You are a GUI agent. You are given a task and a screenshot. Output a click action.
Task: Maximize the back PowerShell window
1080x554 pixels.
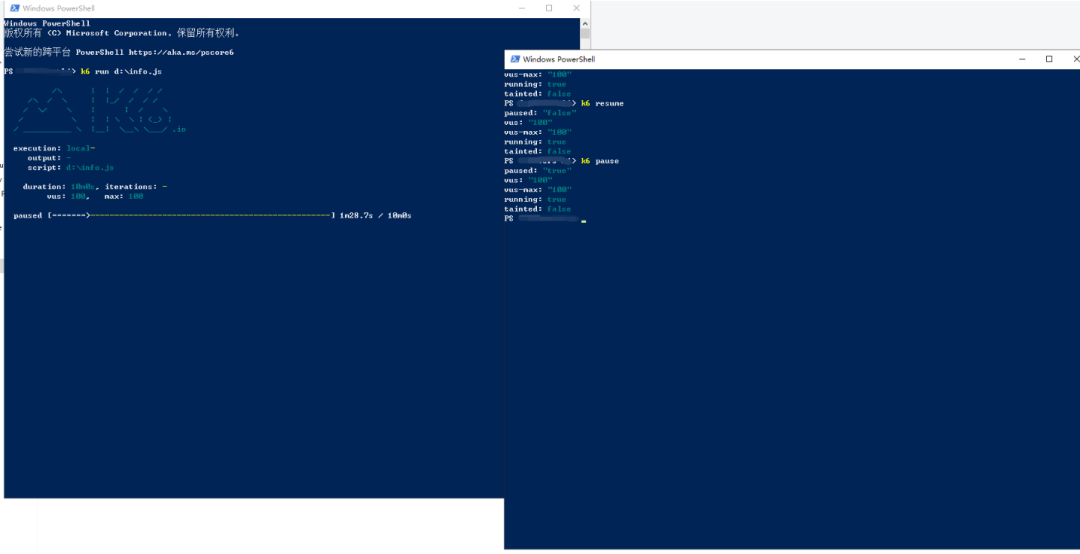point(549,8)
